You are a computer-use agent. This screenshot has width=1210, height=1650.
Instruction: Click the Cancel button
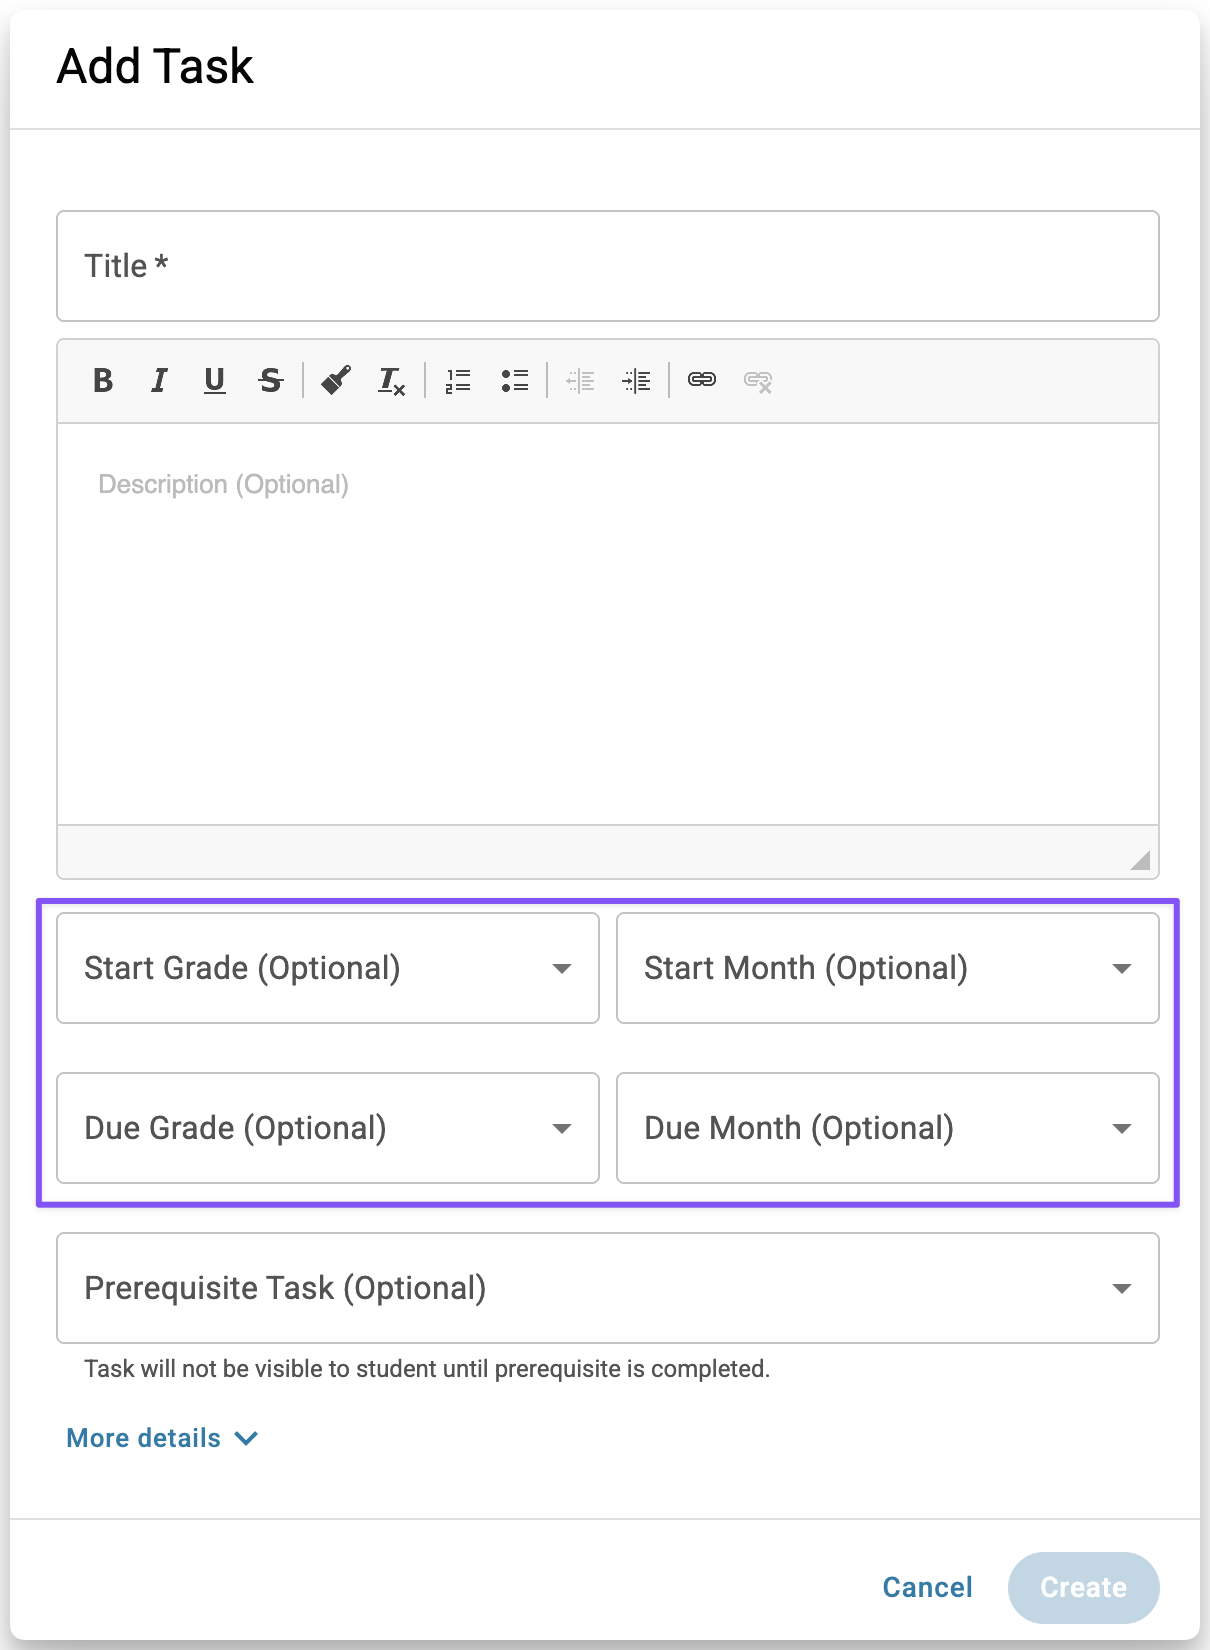tap(927, 1587)
